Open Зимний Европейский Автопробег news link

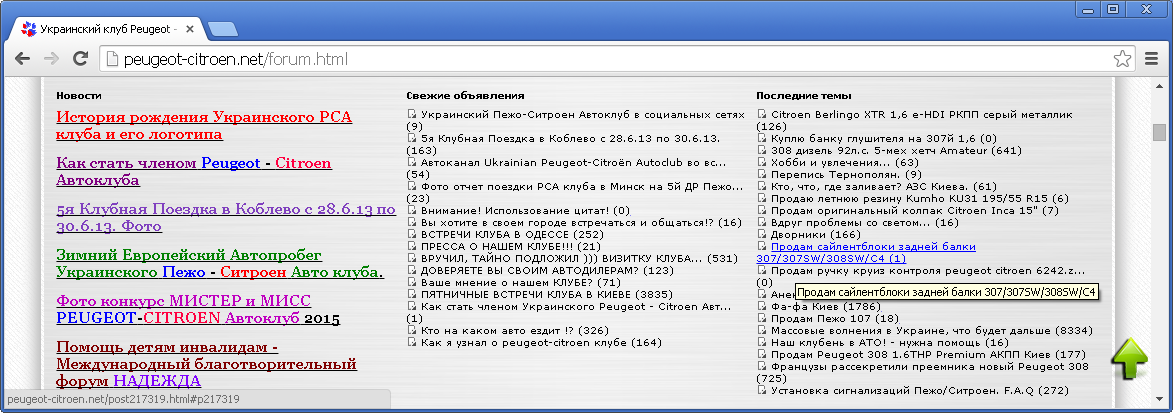click(x=219, y=263)
